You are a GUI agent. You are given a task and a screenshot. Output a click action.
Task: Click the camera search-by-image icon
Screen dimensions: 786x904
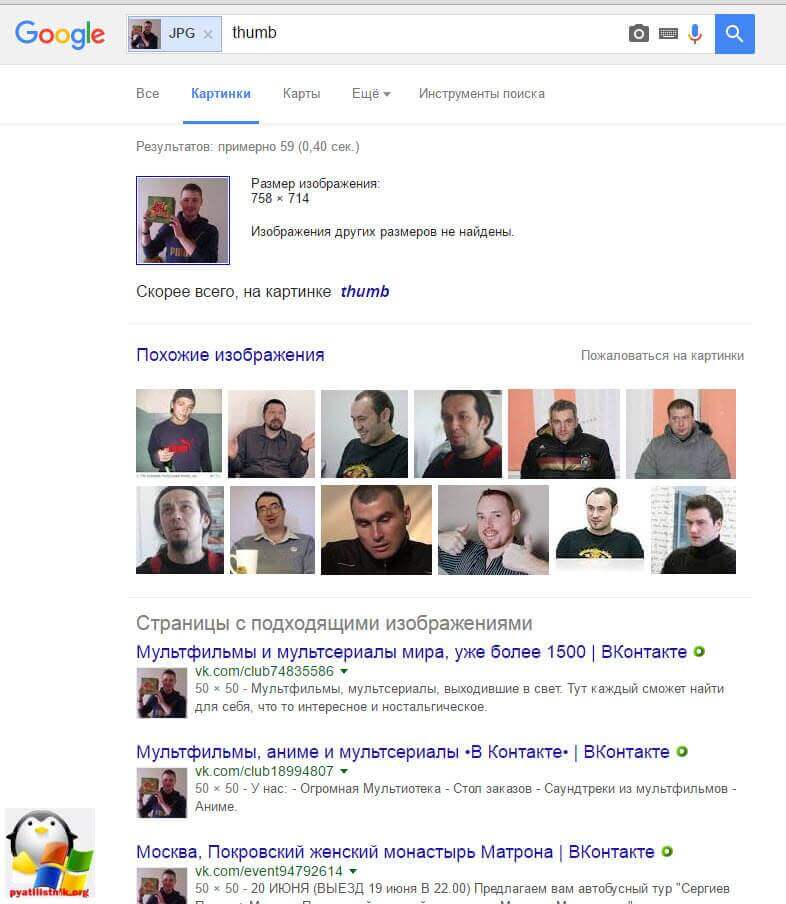pyautogui.click(x=638, y=33)
